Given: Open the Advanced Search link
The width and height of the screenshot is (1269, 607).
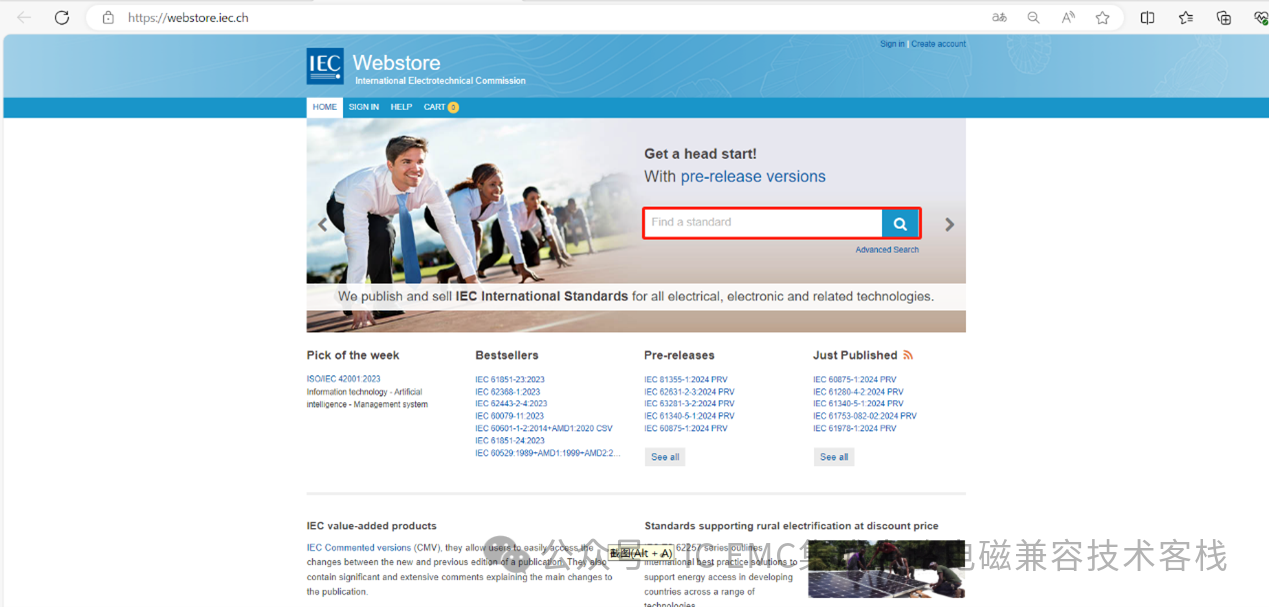Looking at the screenshot, I should point(887,250).
